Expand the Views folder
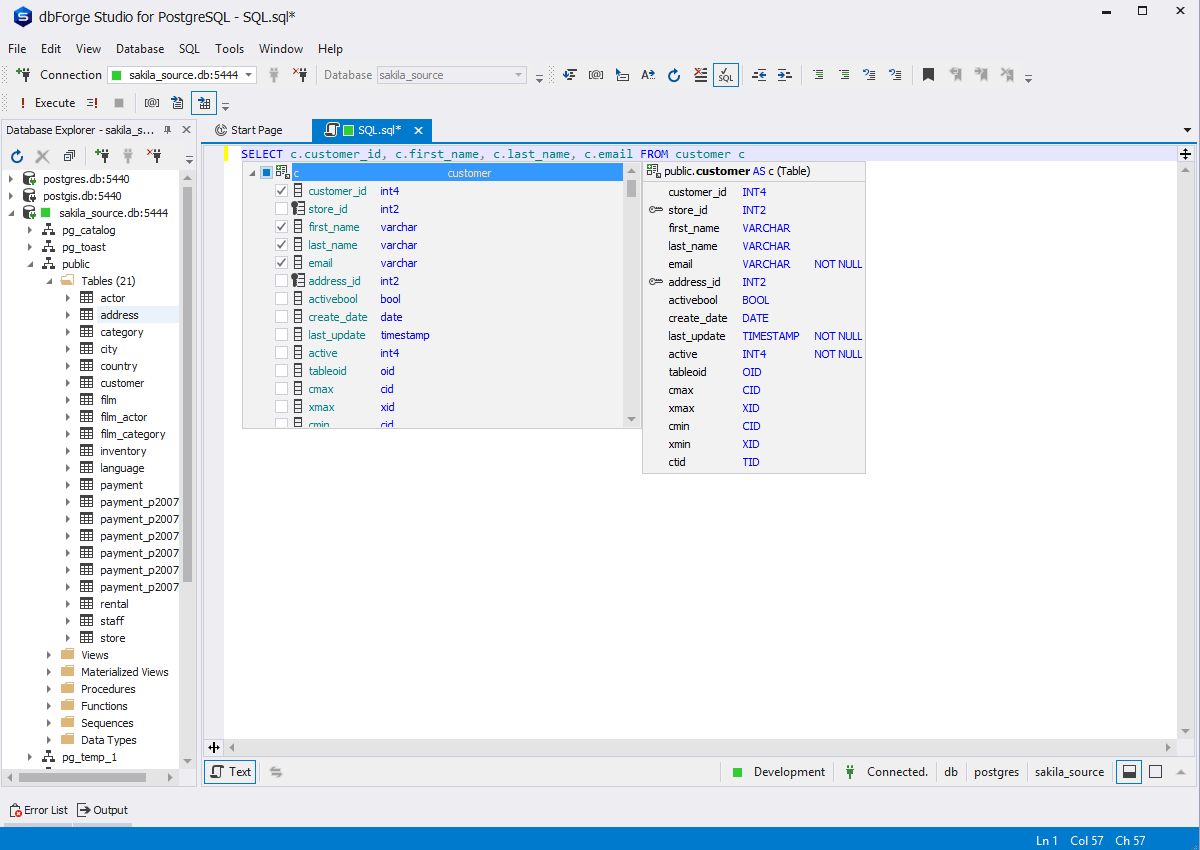Viewport: 1200px width, 850px height. 49,655
